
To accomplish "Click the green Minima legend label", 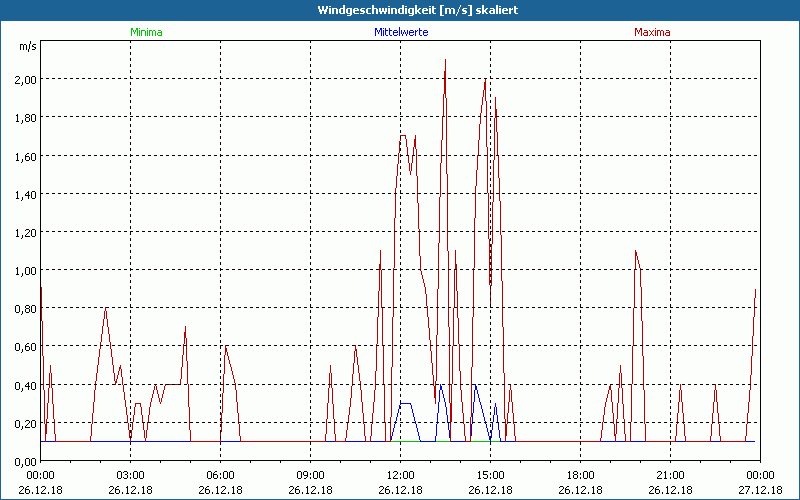I will point(146,32).
